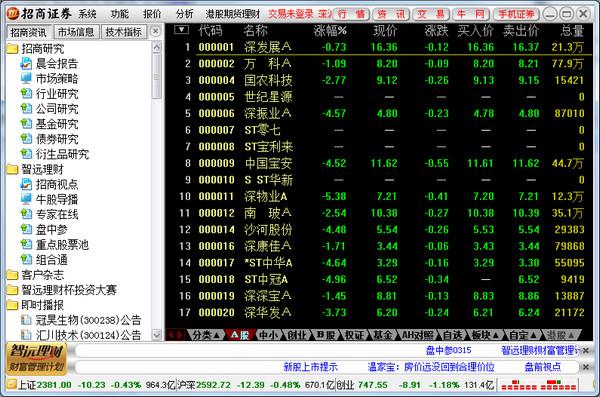Screen dimensions: 600x397
Task: Open the 功能 menu
Action: (120, 14)
